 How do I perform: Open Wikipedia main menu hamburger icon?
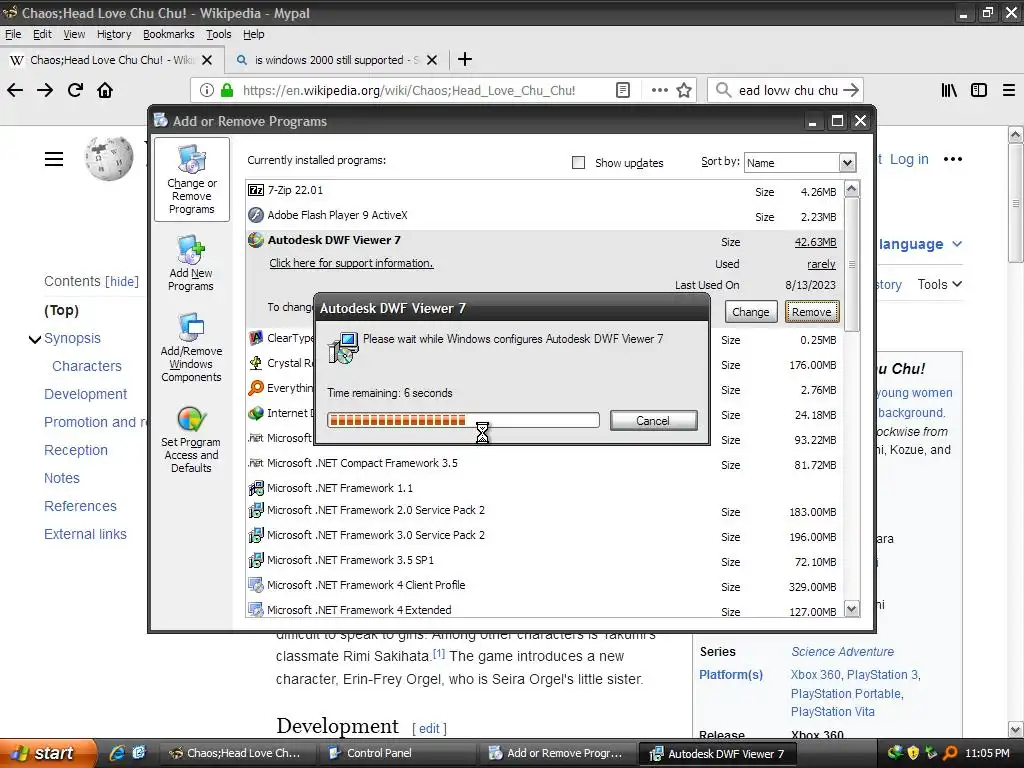pyautogui.click(x=54, y=159)
